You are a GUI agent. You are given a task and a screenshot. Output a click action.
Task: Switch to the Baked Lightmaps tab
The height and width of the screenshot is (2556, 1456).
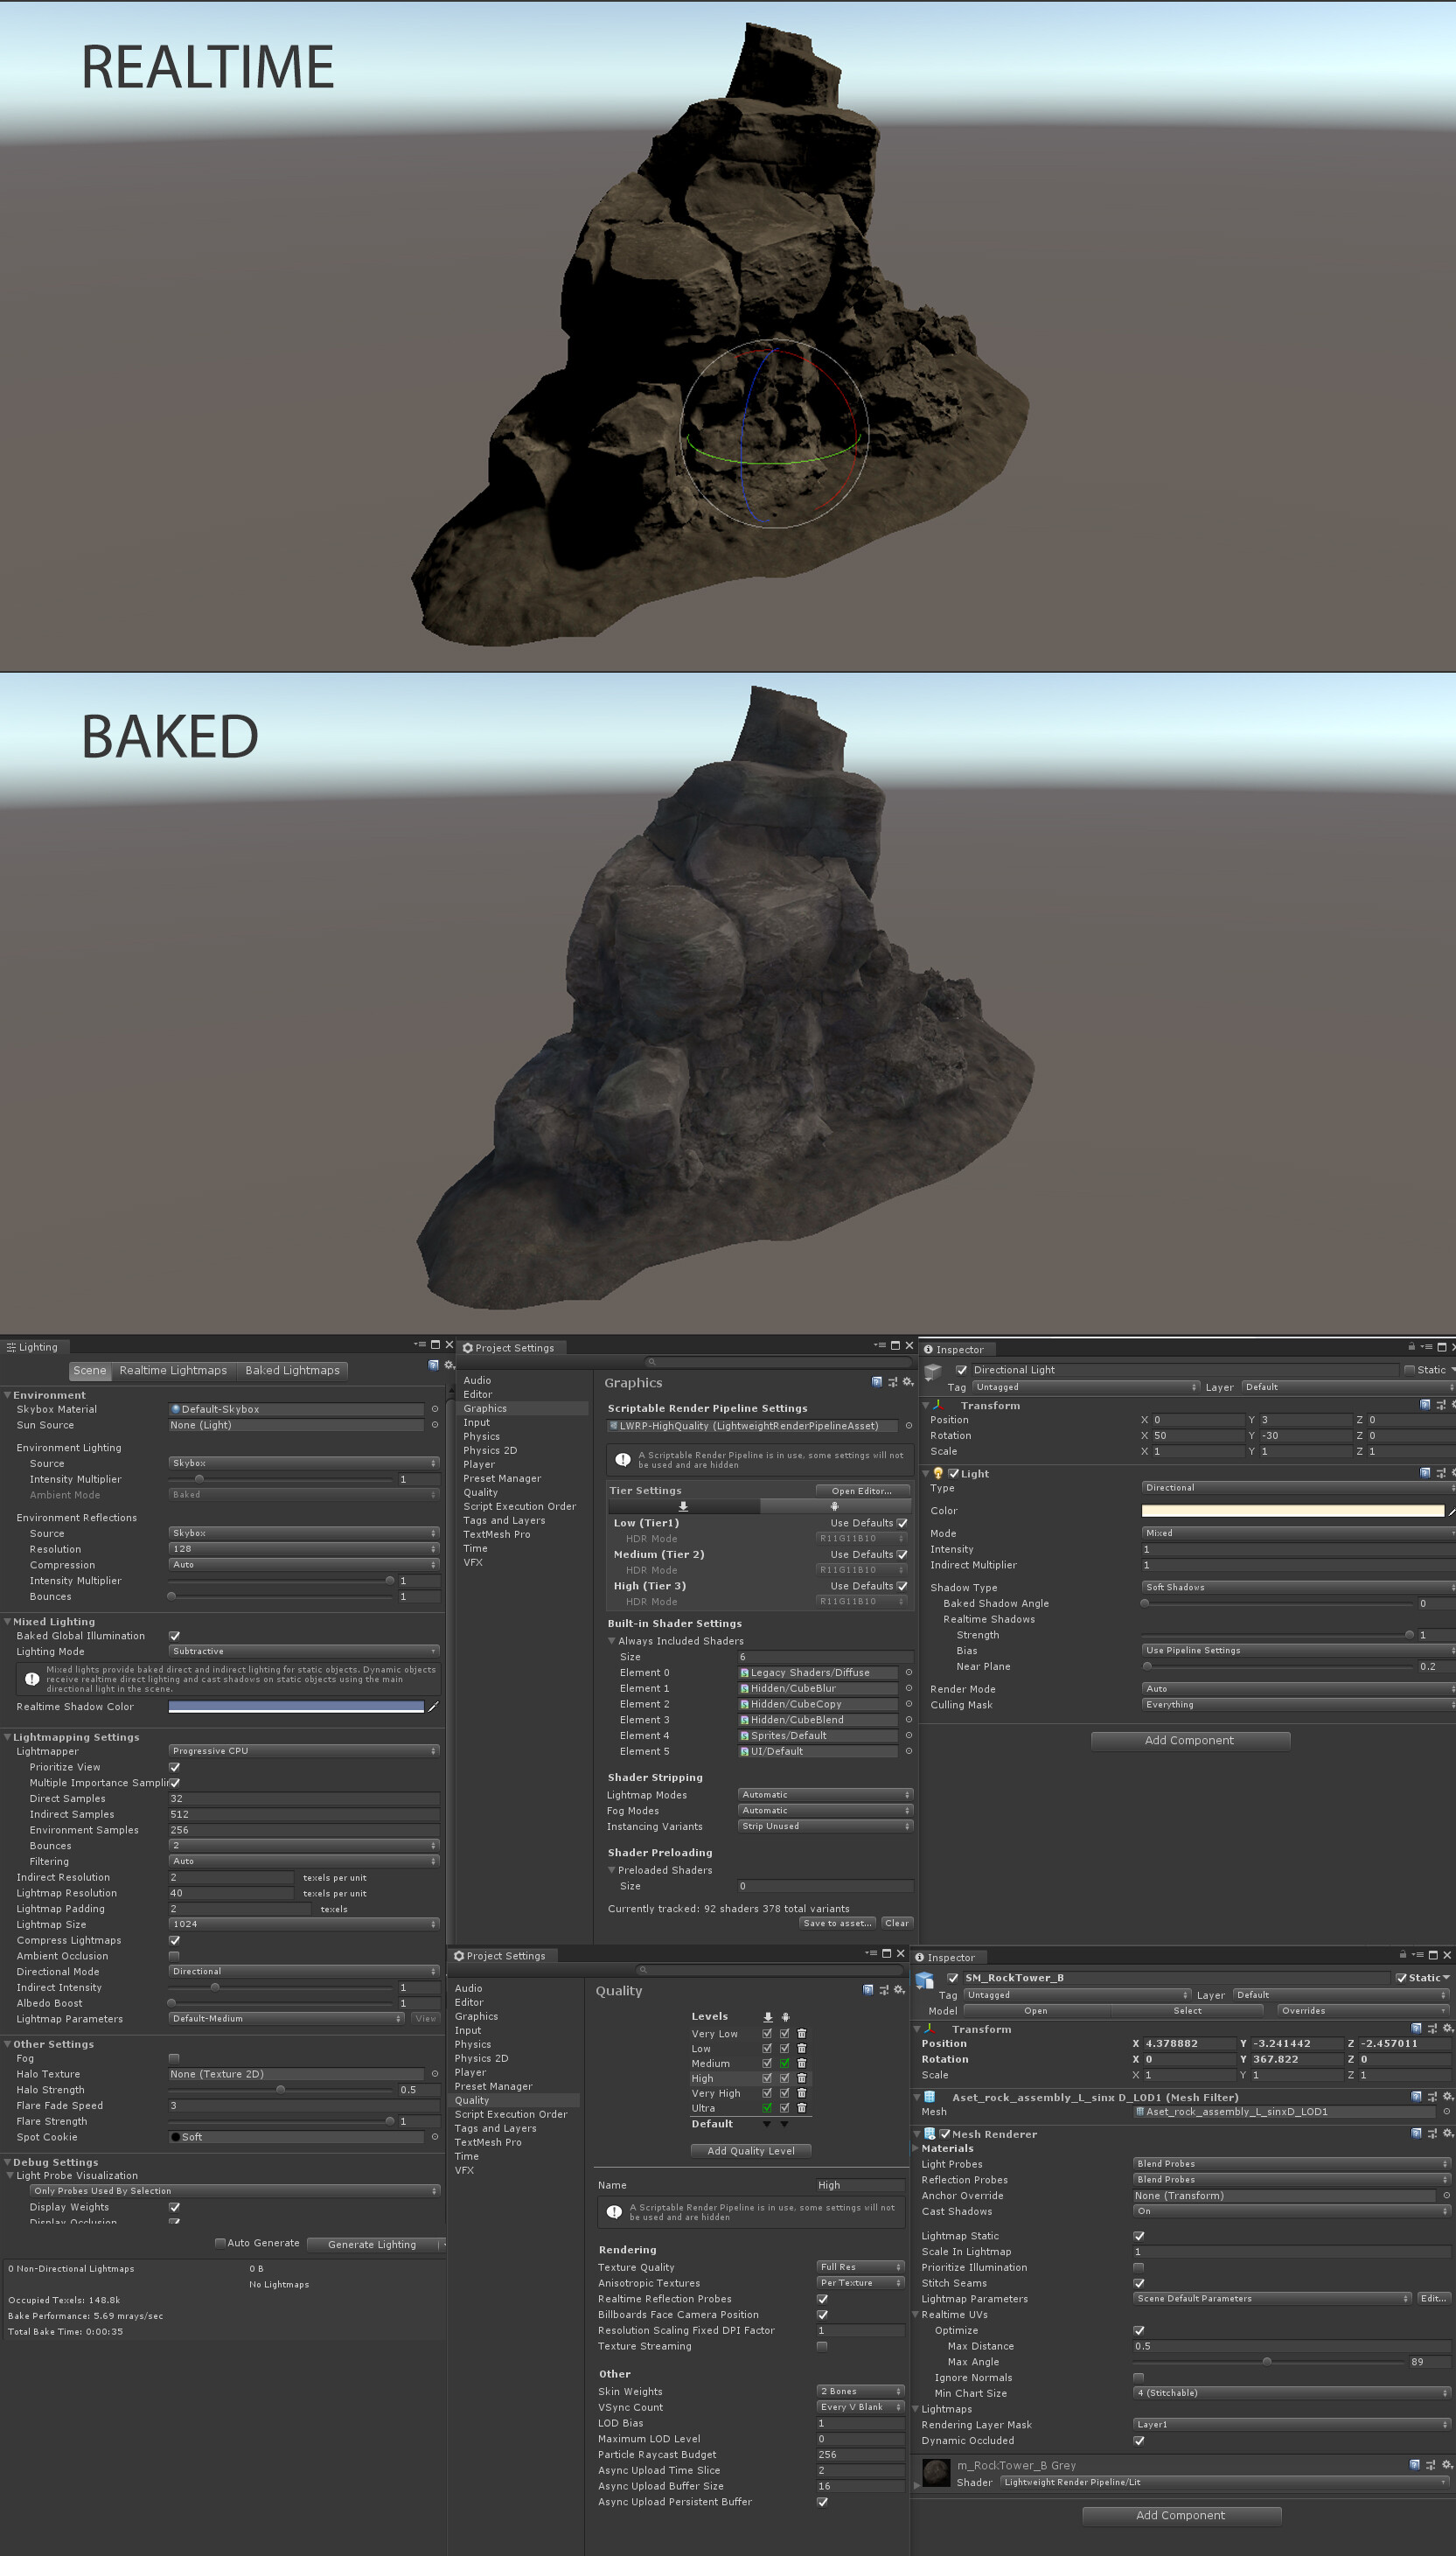293,1370
